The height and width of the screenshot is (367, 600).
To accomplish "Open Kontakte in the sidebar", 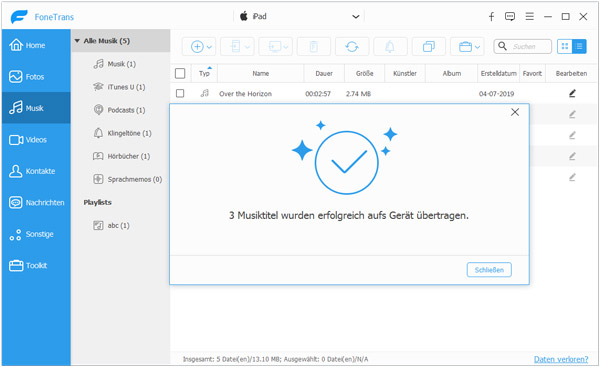I will [36, 171].
